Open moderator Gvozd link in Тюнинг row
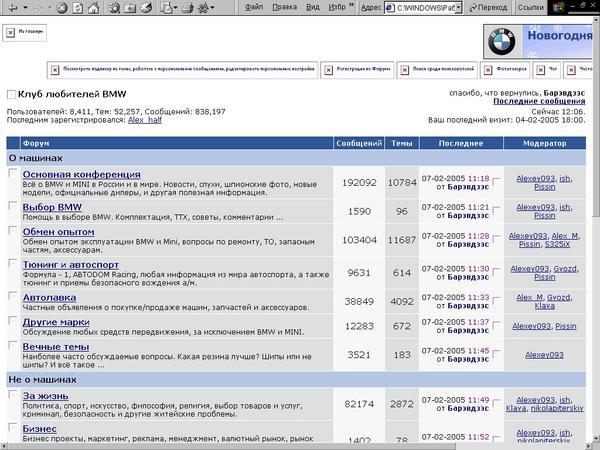 [x=565, y=269]
